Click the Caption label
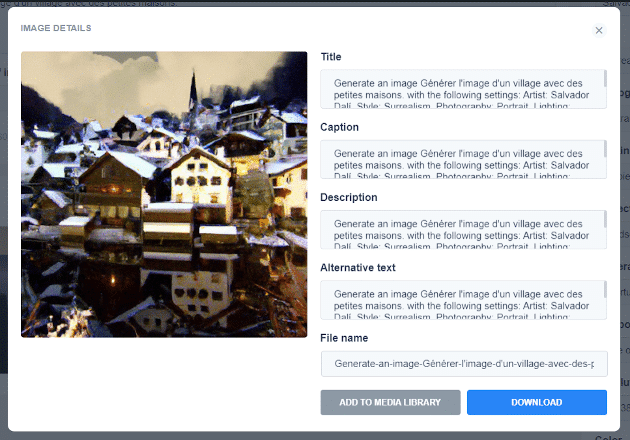Viewport: 630px width, 440px height. click(340, 127)
